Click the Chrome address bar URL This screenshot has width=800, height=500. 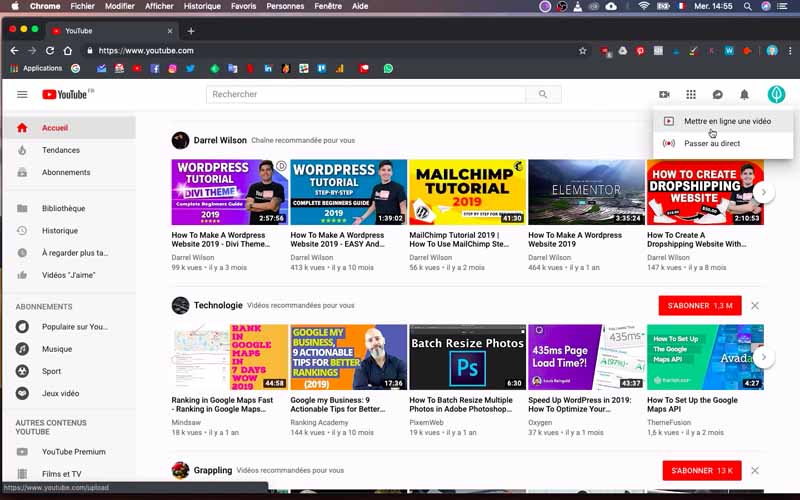tap(146, 51)
